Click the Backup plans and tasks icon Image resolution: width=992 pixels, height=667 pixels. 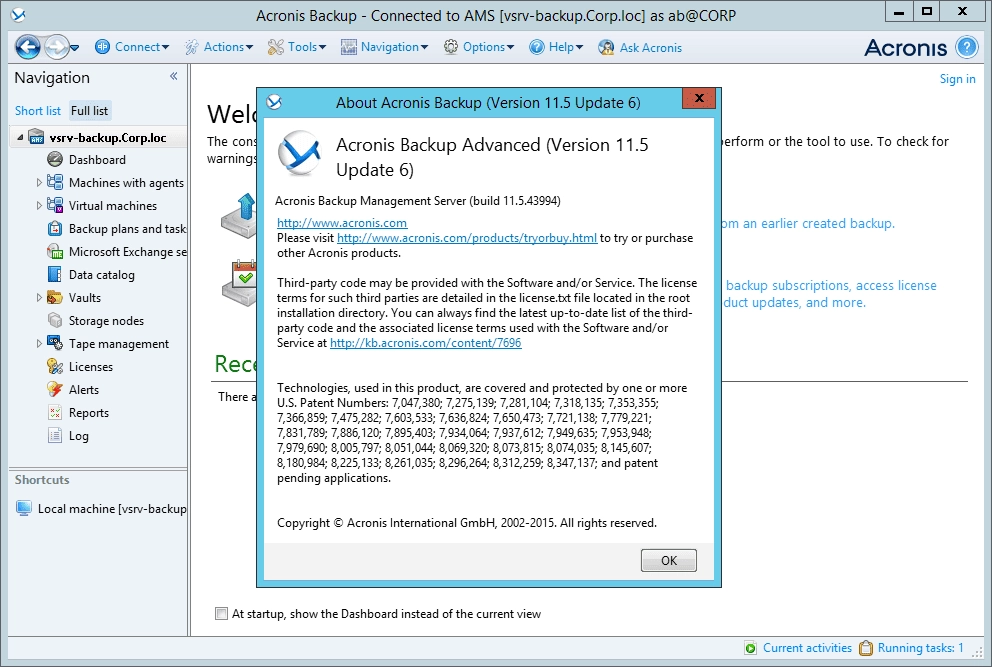(55, 228)
